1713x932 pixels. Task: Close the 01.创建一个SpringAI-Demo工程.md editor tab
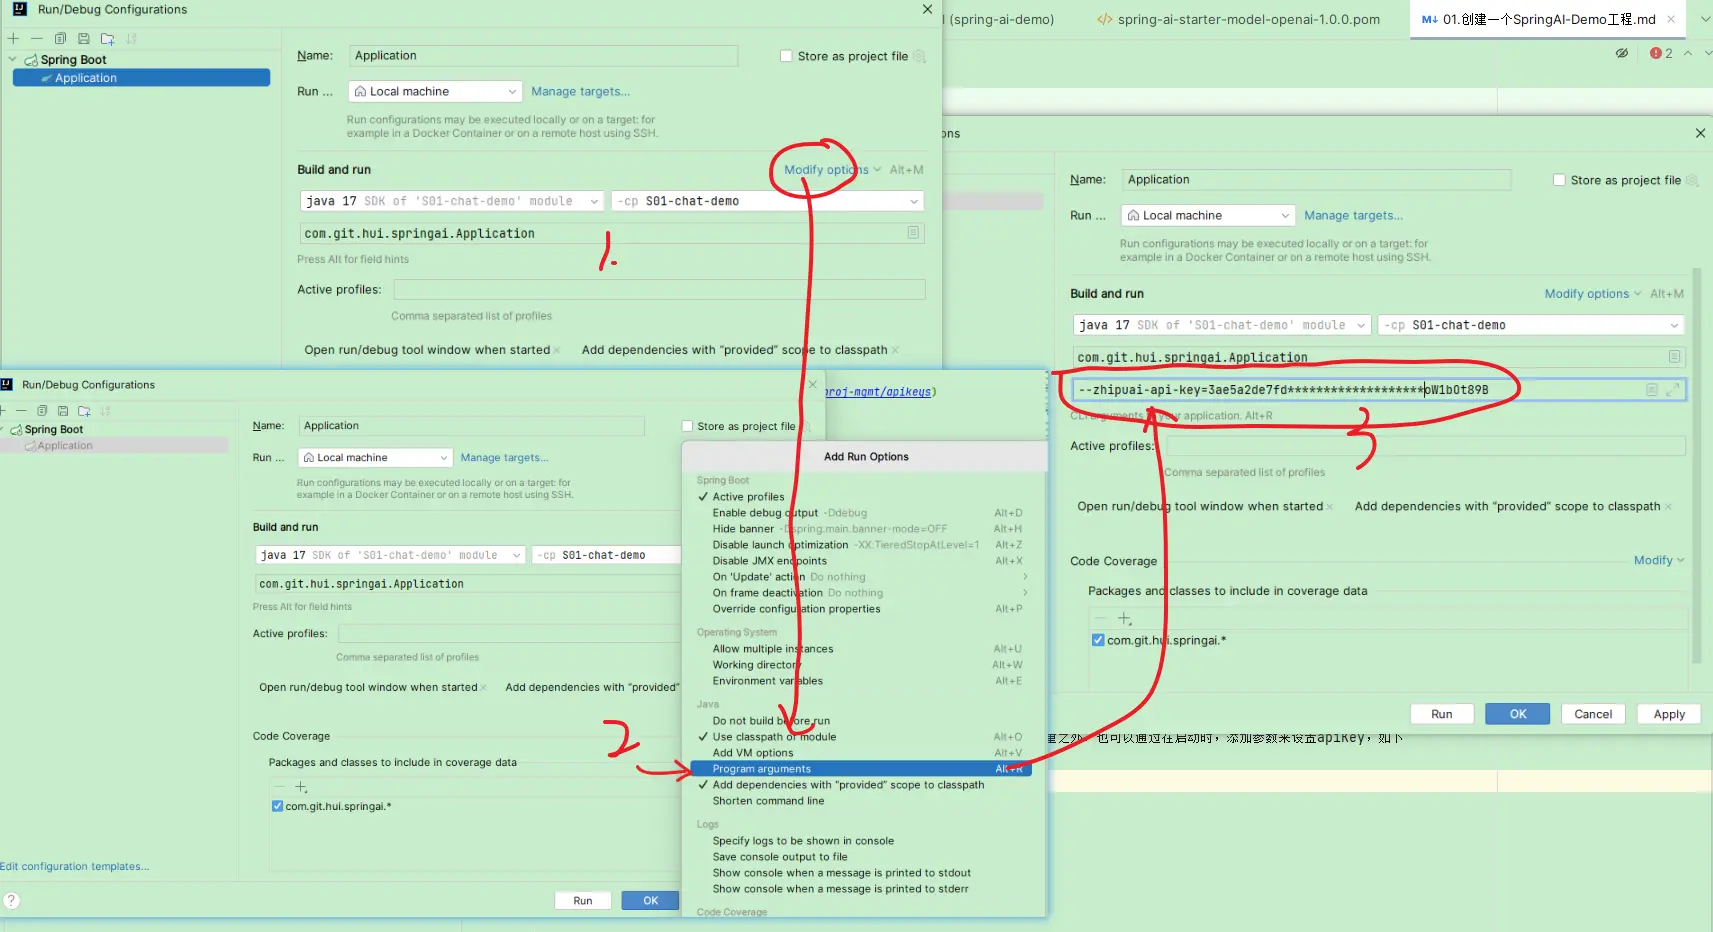point(1670,19)
